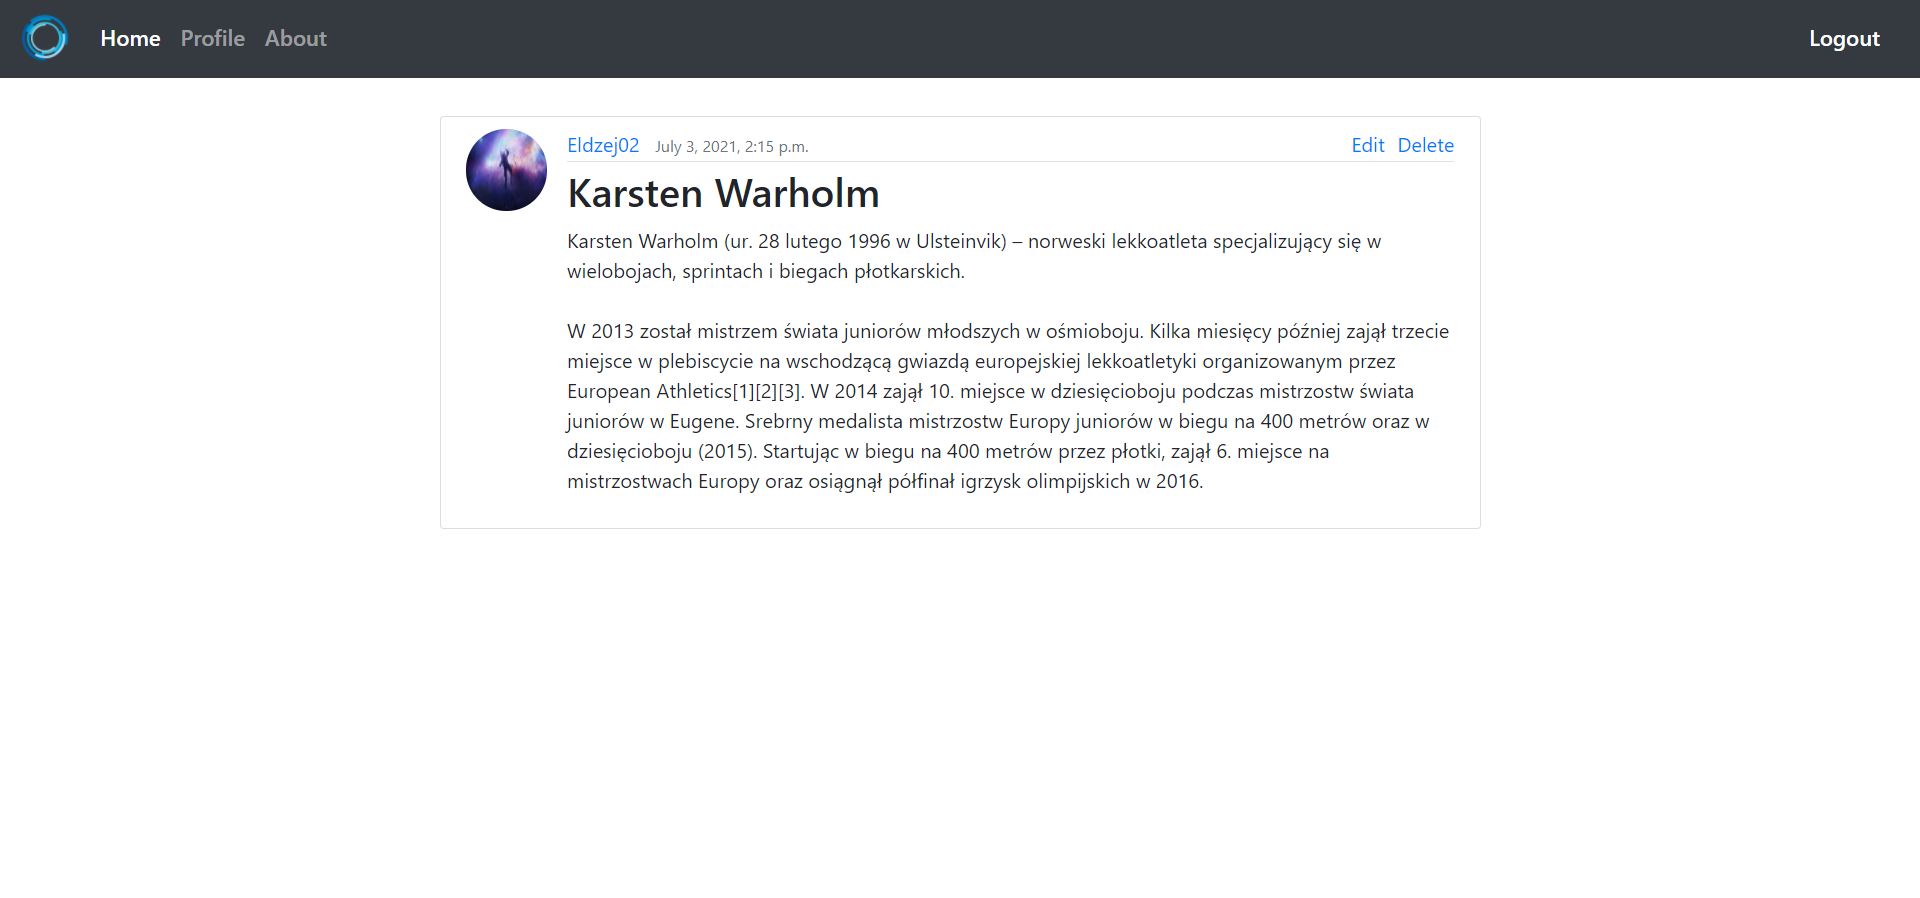Image resolution: width=1920 pixels, height=898 pixels.
Task: Delete the Karsten Warholm post
Action: pyautogui.click(x=1425, y=145)
